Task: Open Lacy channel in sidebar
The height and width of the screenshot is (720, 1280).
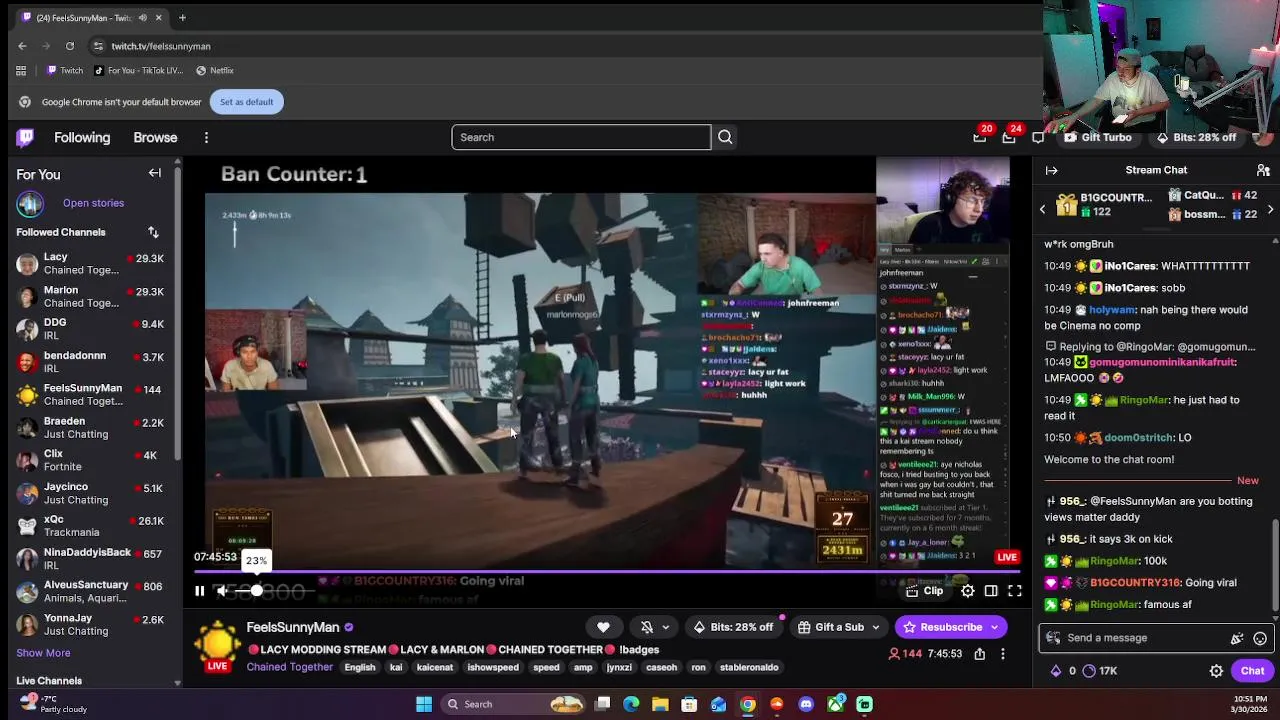Action: pos(90,264)
